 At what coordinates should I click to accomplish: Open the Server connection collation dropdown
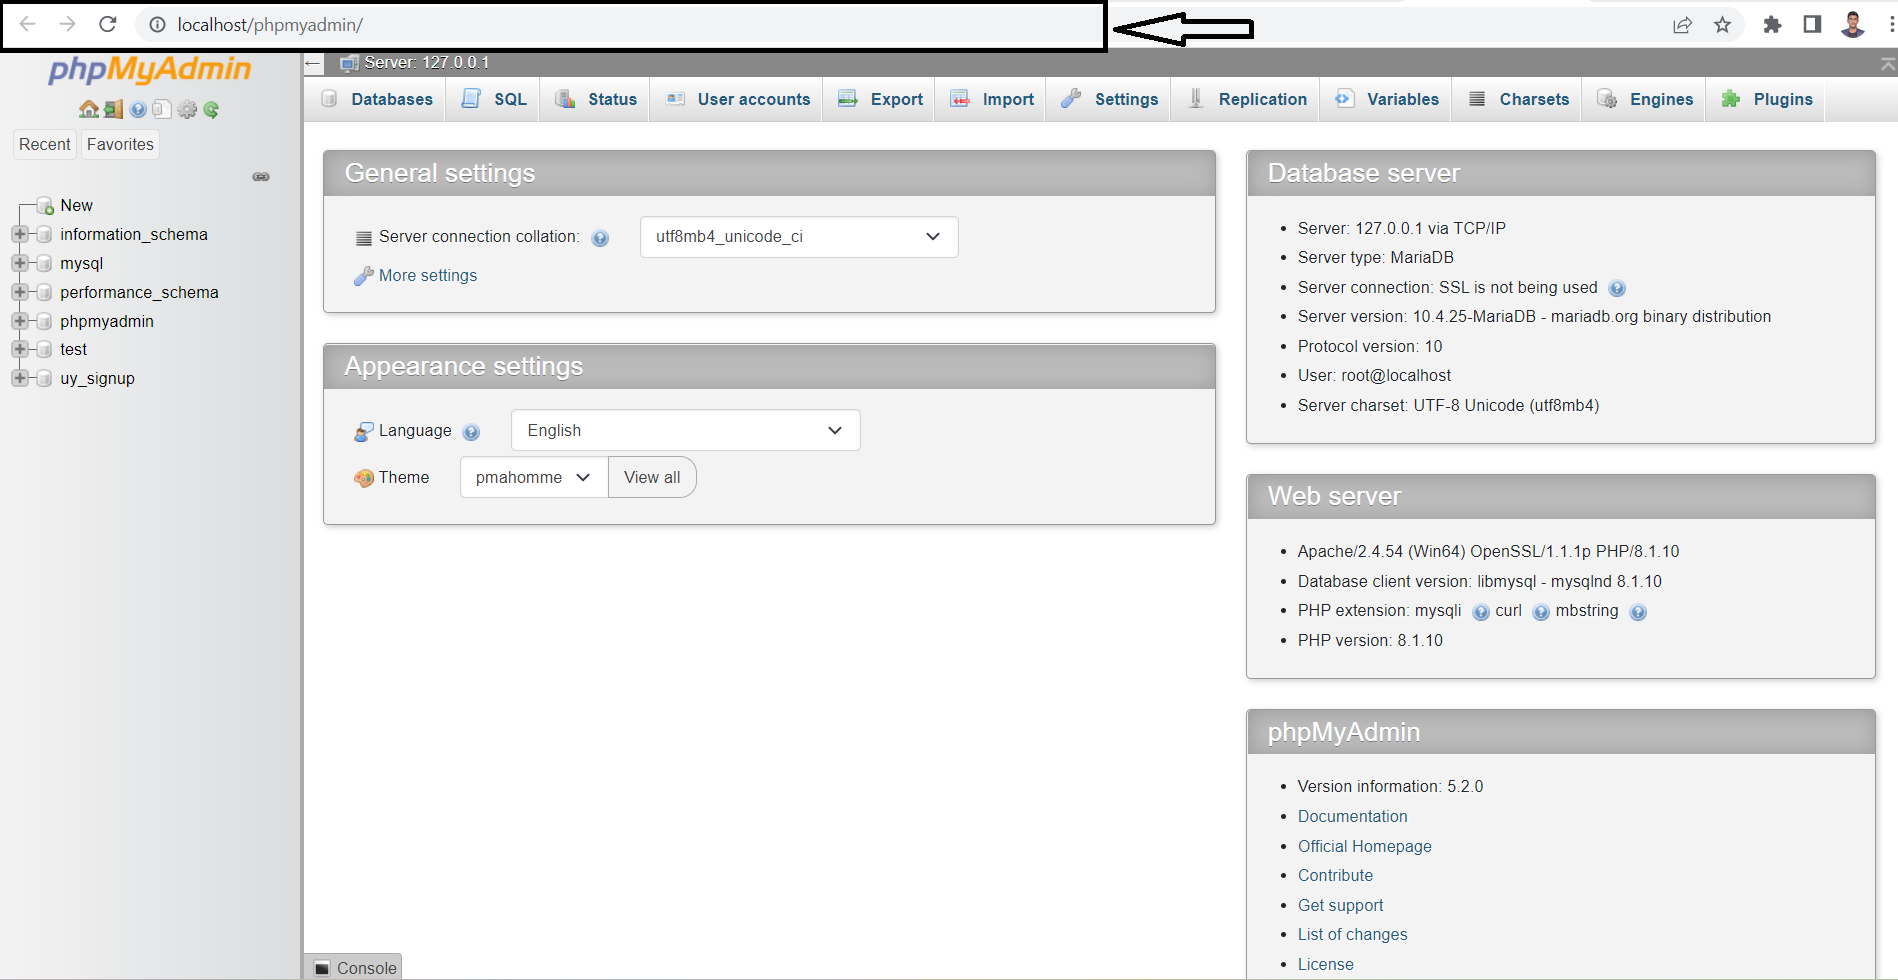coord(797,237)
